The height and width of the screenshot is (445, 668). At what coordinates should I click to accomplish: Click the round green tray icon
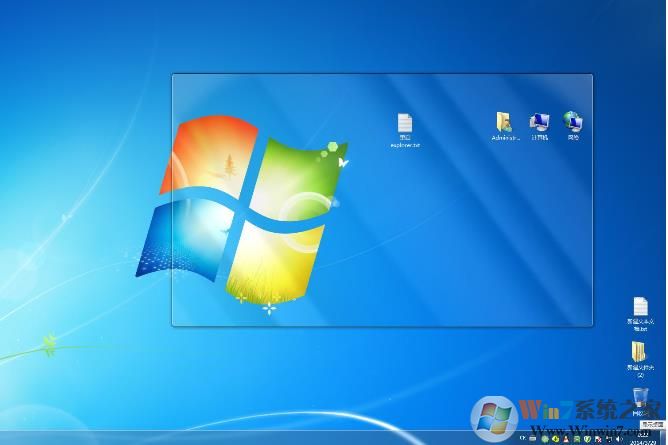(544, 439)
